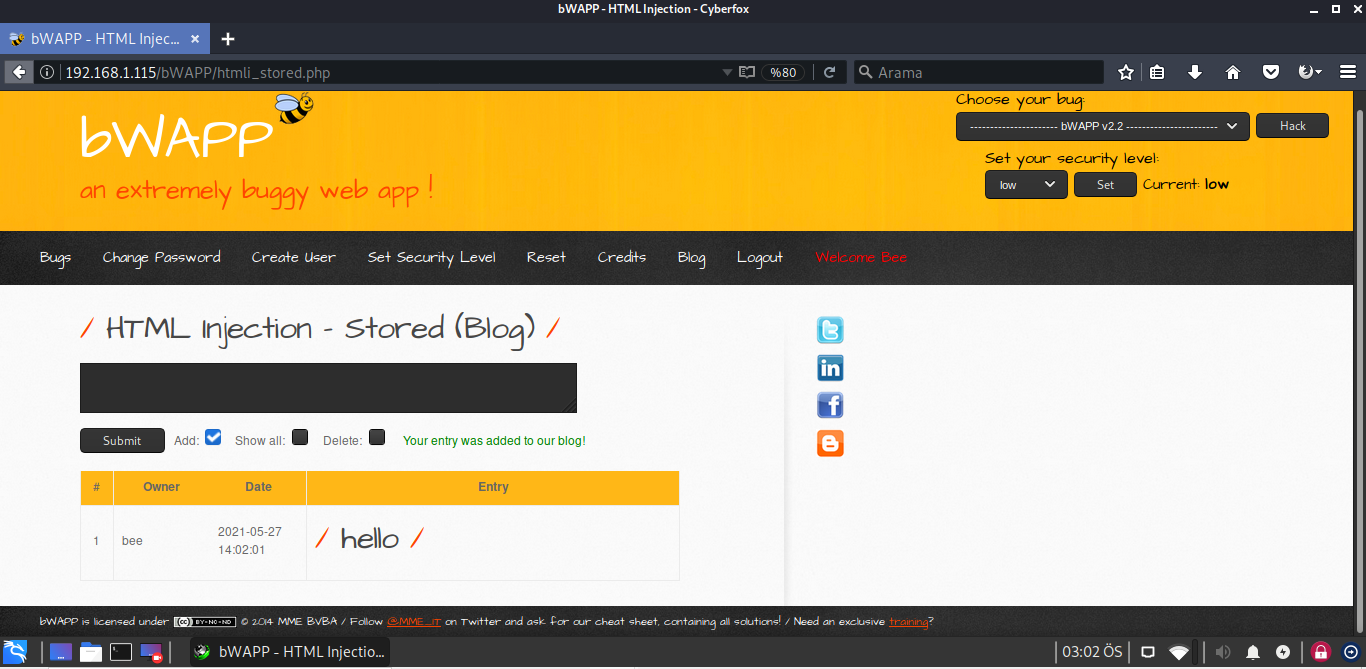Click the %80 zoom level button
The image size is (1366, 669).
783,72
